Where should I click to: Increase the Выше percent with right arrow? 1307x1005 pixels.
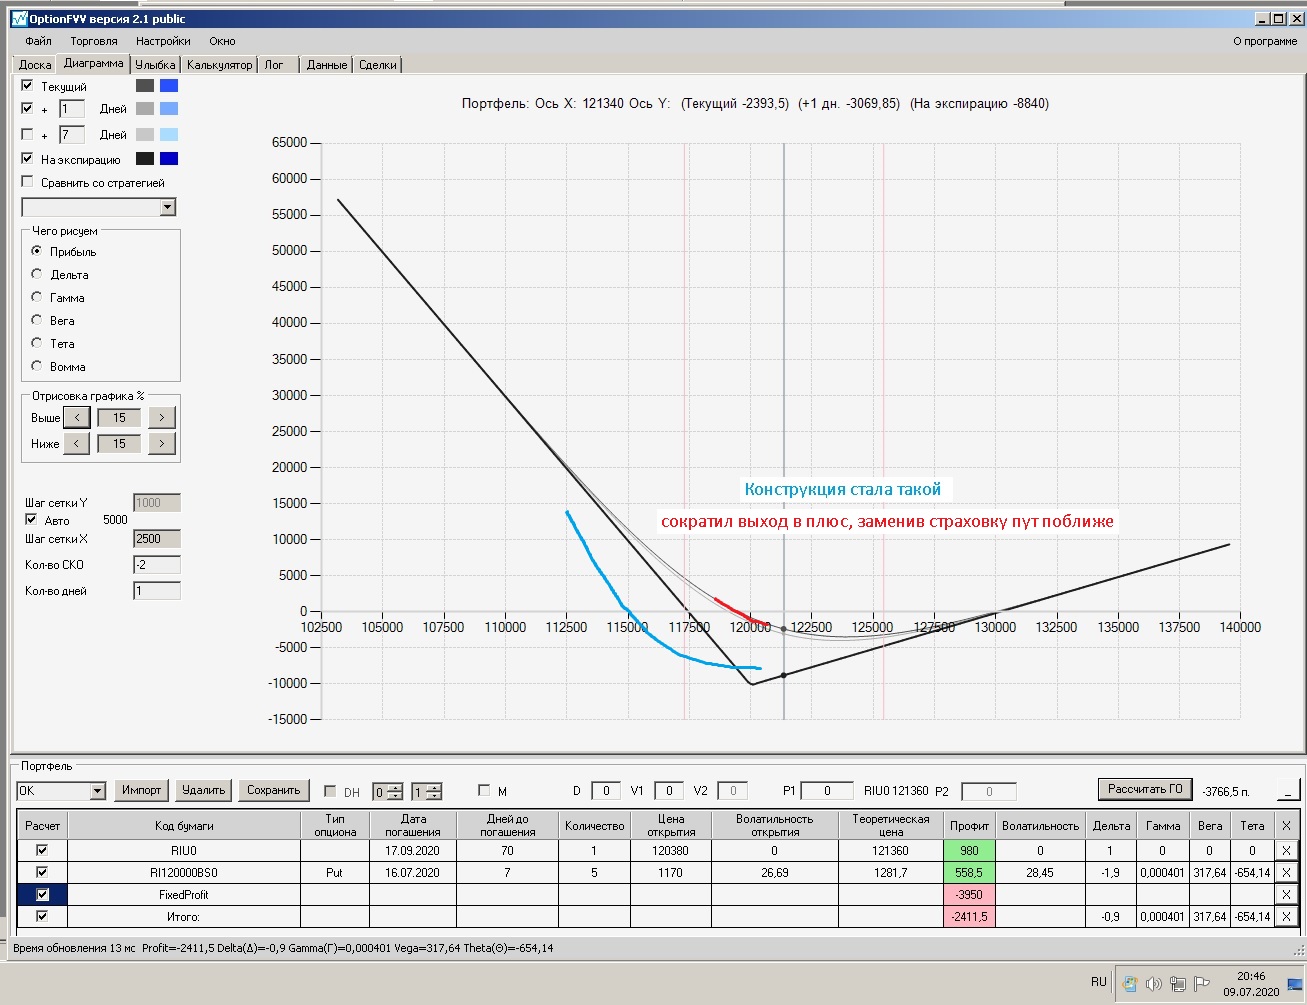[162, 417]
